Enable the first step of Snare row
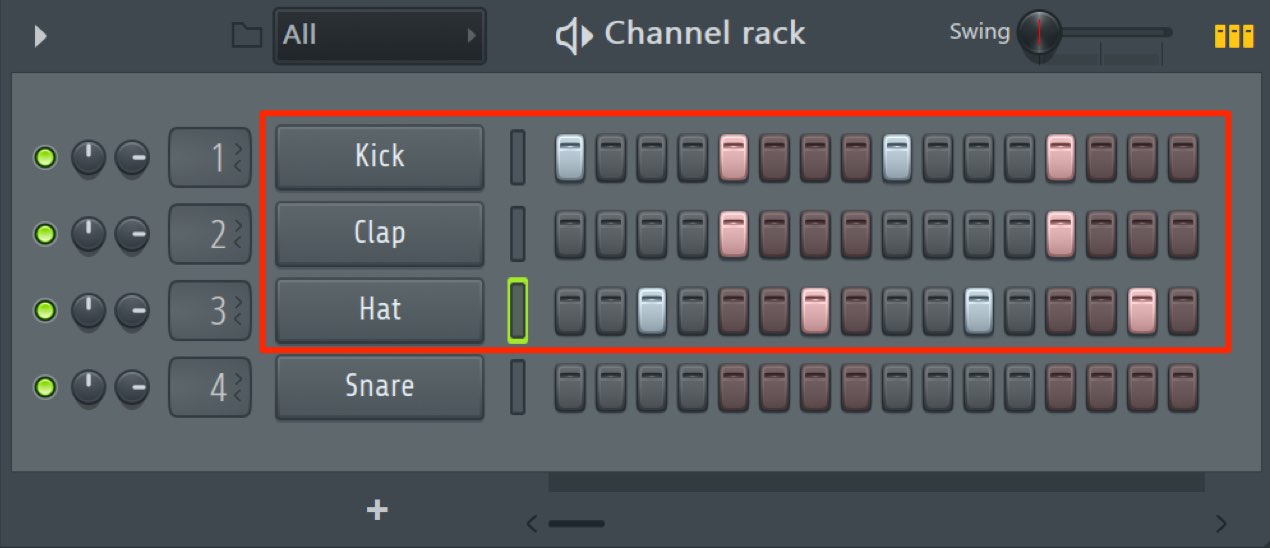1270x548 pixels. 570,388
